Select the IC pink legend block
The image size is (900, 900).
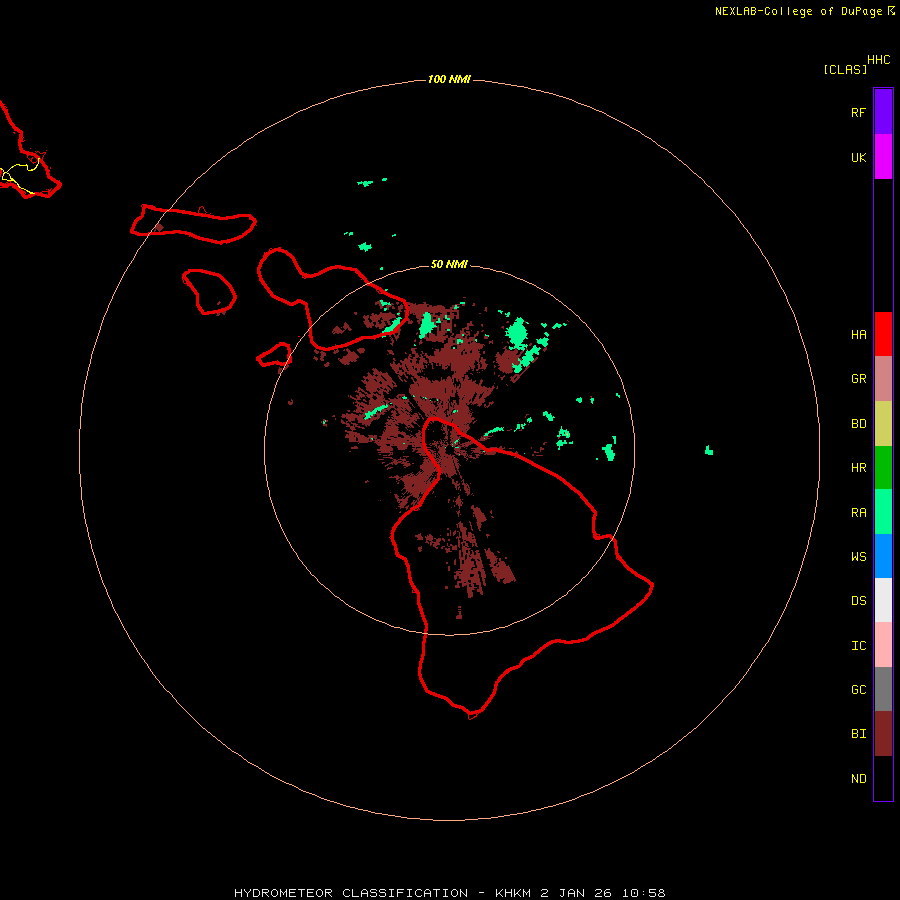(883, 645)
